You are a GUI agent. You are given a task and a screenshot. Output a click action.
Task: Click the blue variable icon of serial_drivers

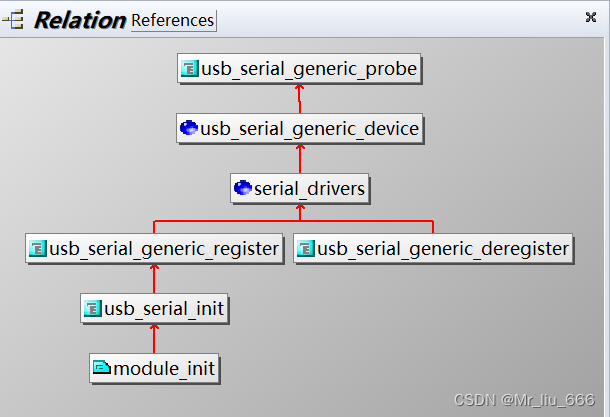243,187
